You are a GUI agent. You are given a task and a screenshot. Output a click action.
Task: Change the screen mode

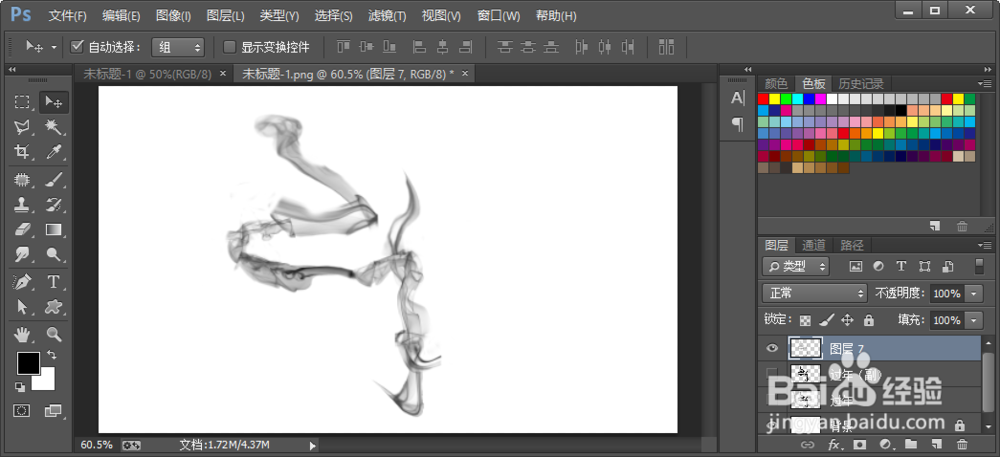(54, 411)
